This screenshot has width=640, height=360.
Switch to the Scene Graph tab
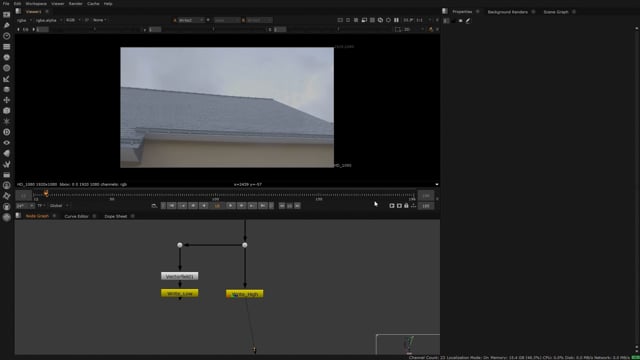(556, 12)
